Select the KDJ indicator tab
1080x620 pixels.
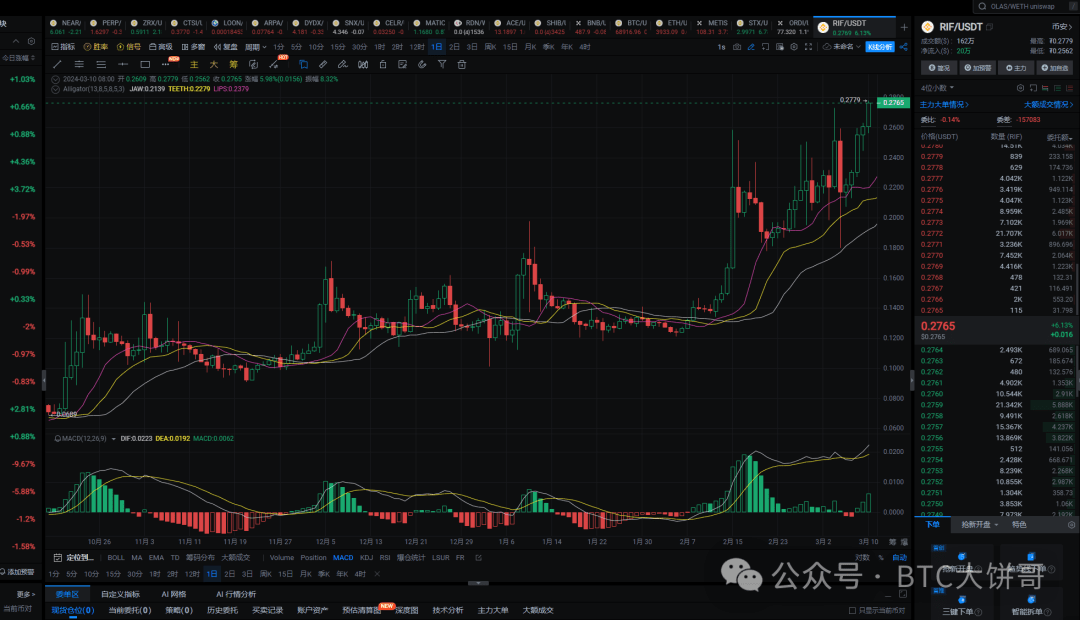click(366, 557)
